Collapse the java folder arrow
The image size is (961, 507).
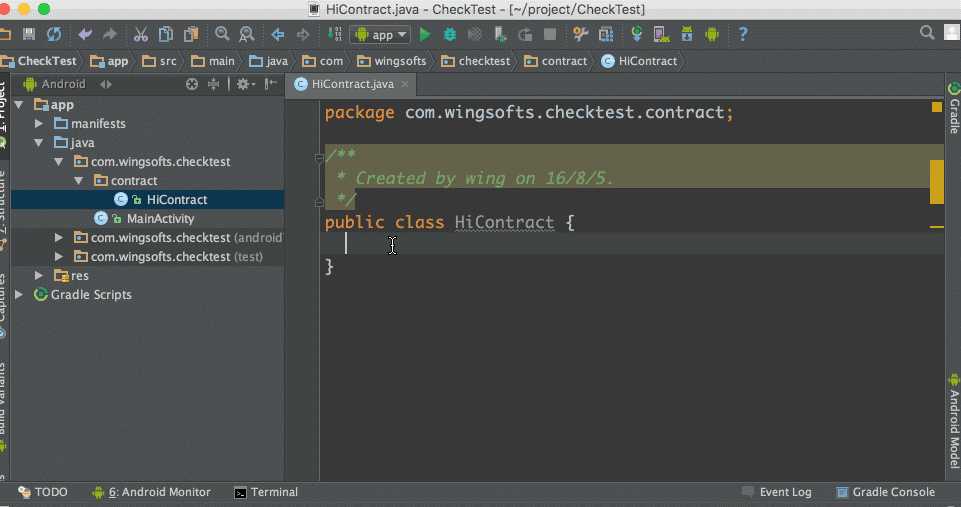click(39, 142)
